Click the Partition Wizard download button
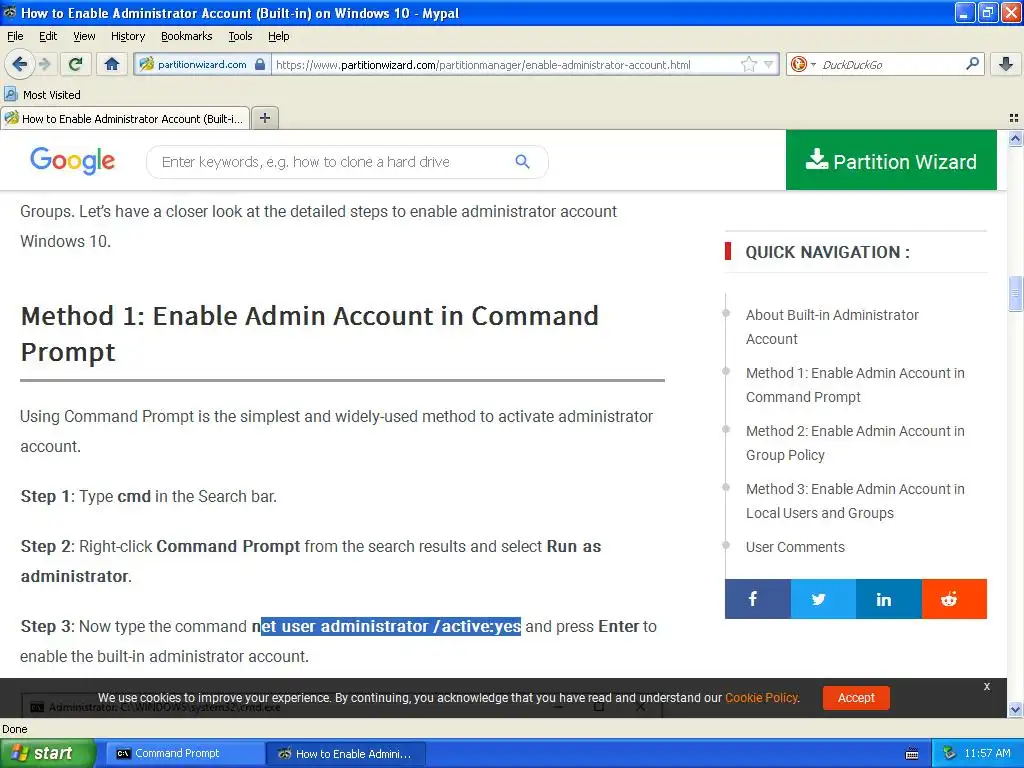The width and height of the screenshot is (1024, 768). (x=891, y=161)
